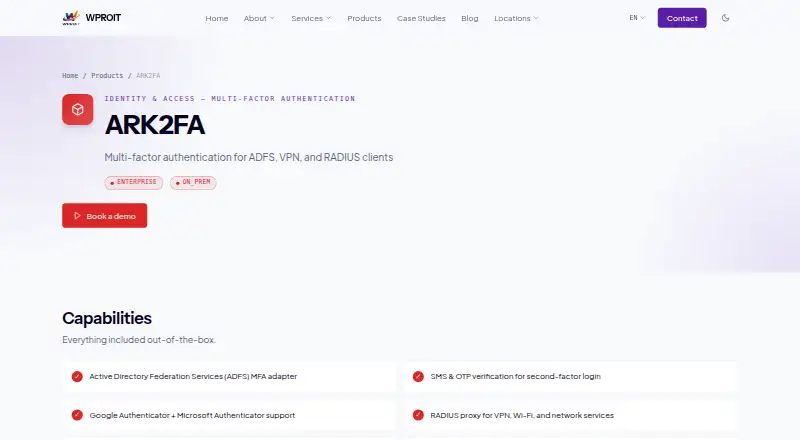Expand the Locations dropdown menu
Image resolution: width=800 pixels, height=440 pixels.
point(516,18)
